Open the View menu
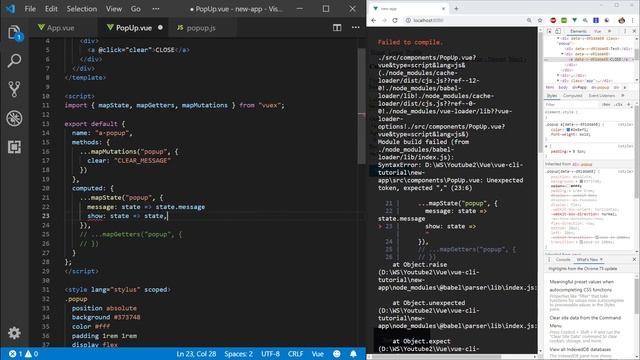The width and height of the screenshot is (640, 360). [x=114, y=9]
